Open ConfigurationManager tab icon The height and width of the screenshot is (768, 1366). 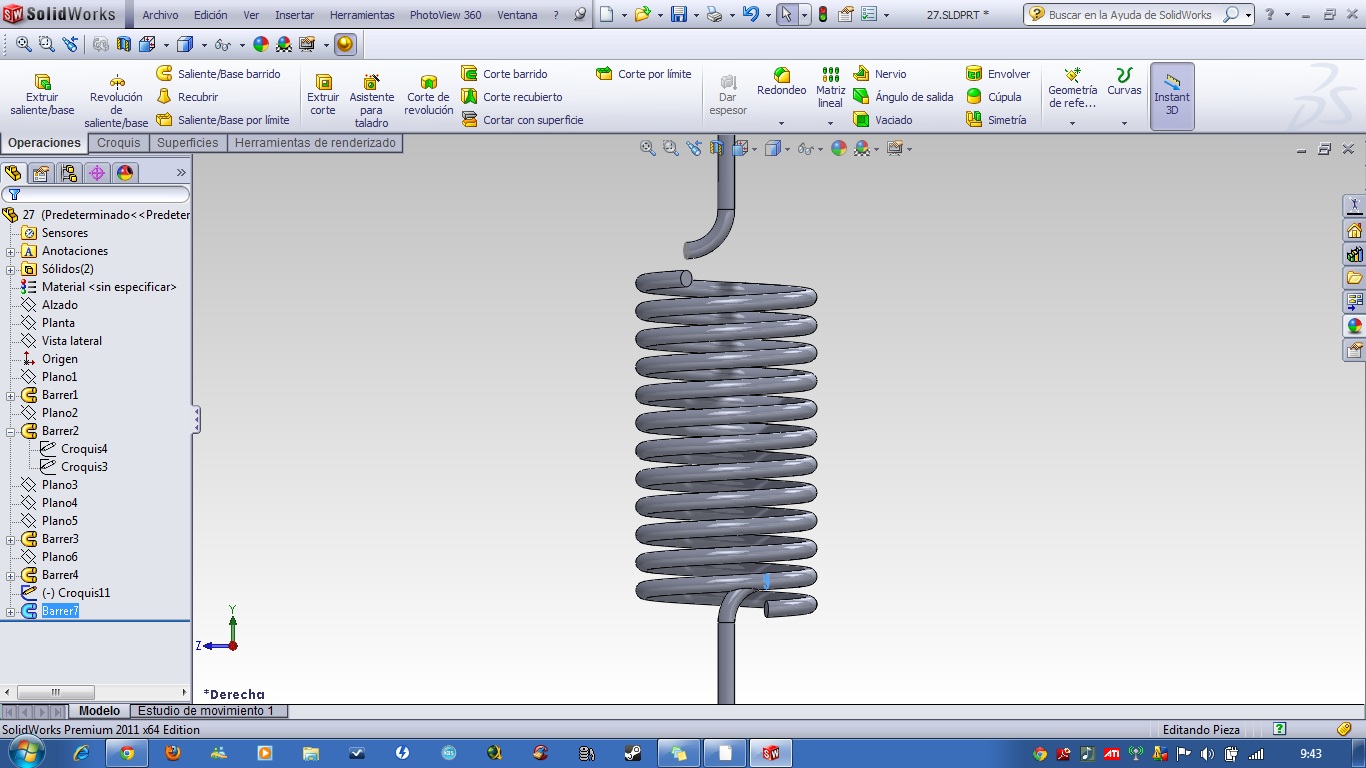(69, 173)
